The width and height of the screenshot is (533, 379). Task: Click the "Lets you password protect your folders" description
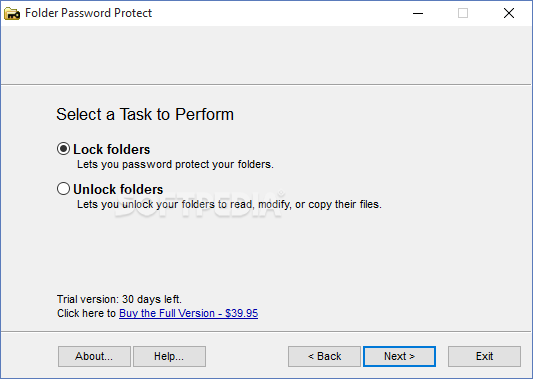[x=175, y=165]
